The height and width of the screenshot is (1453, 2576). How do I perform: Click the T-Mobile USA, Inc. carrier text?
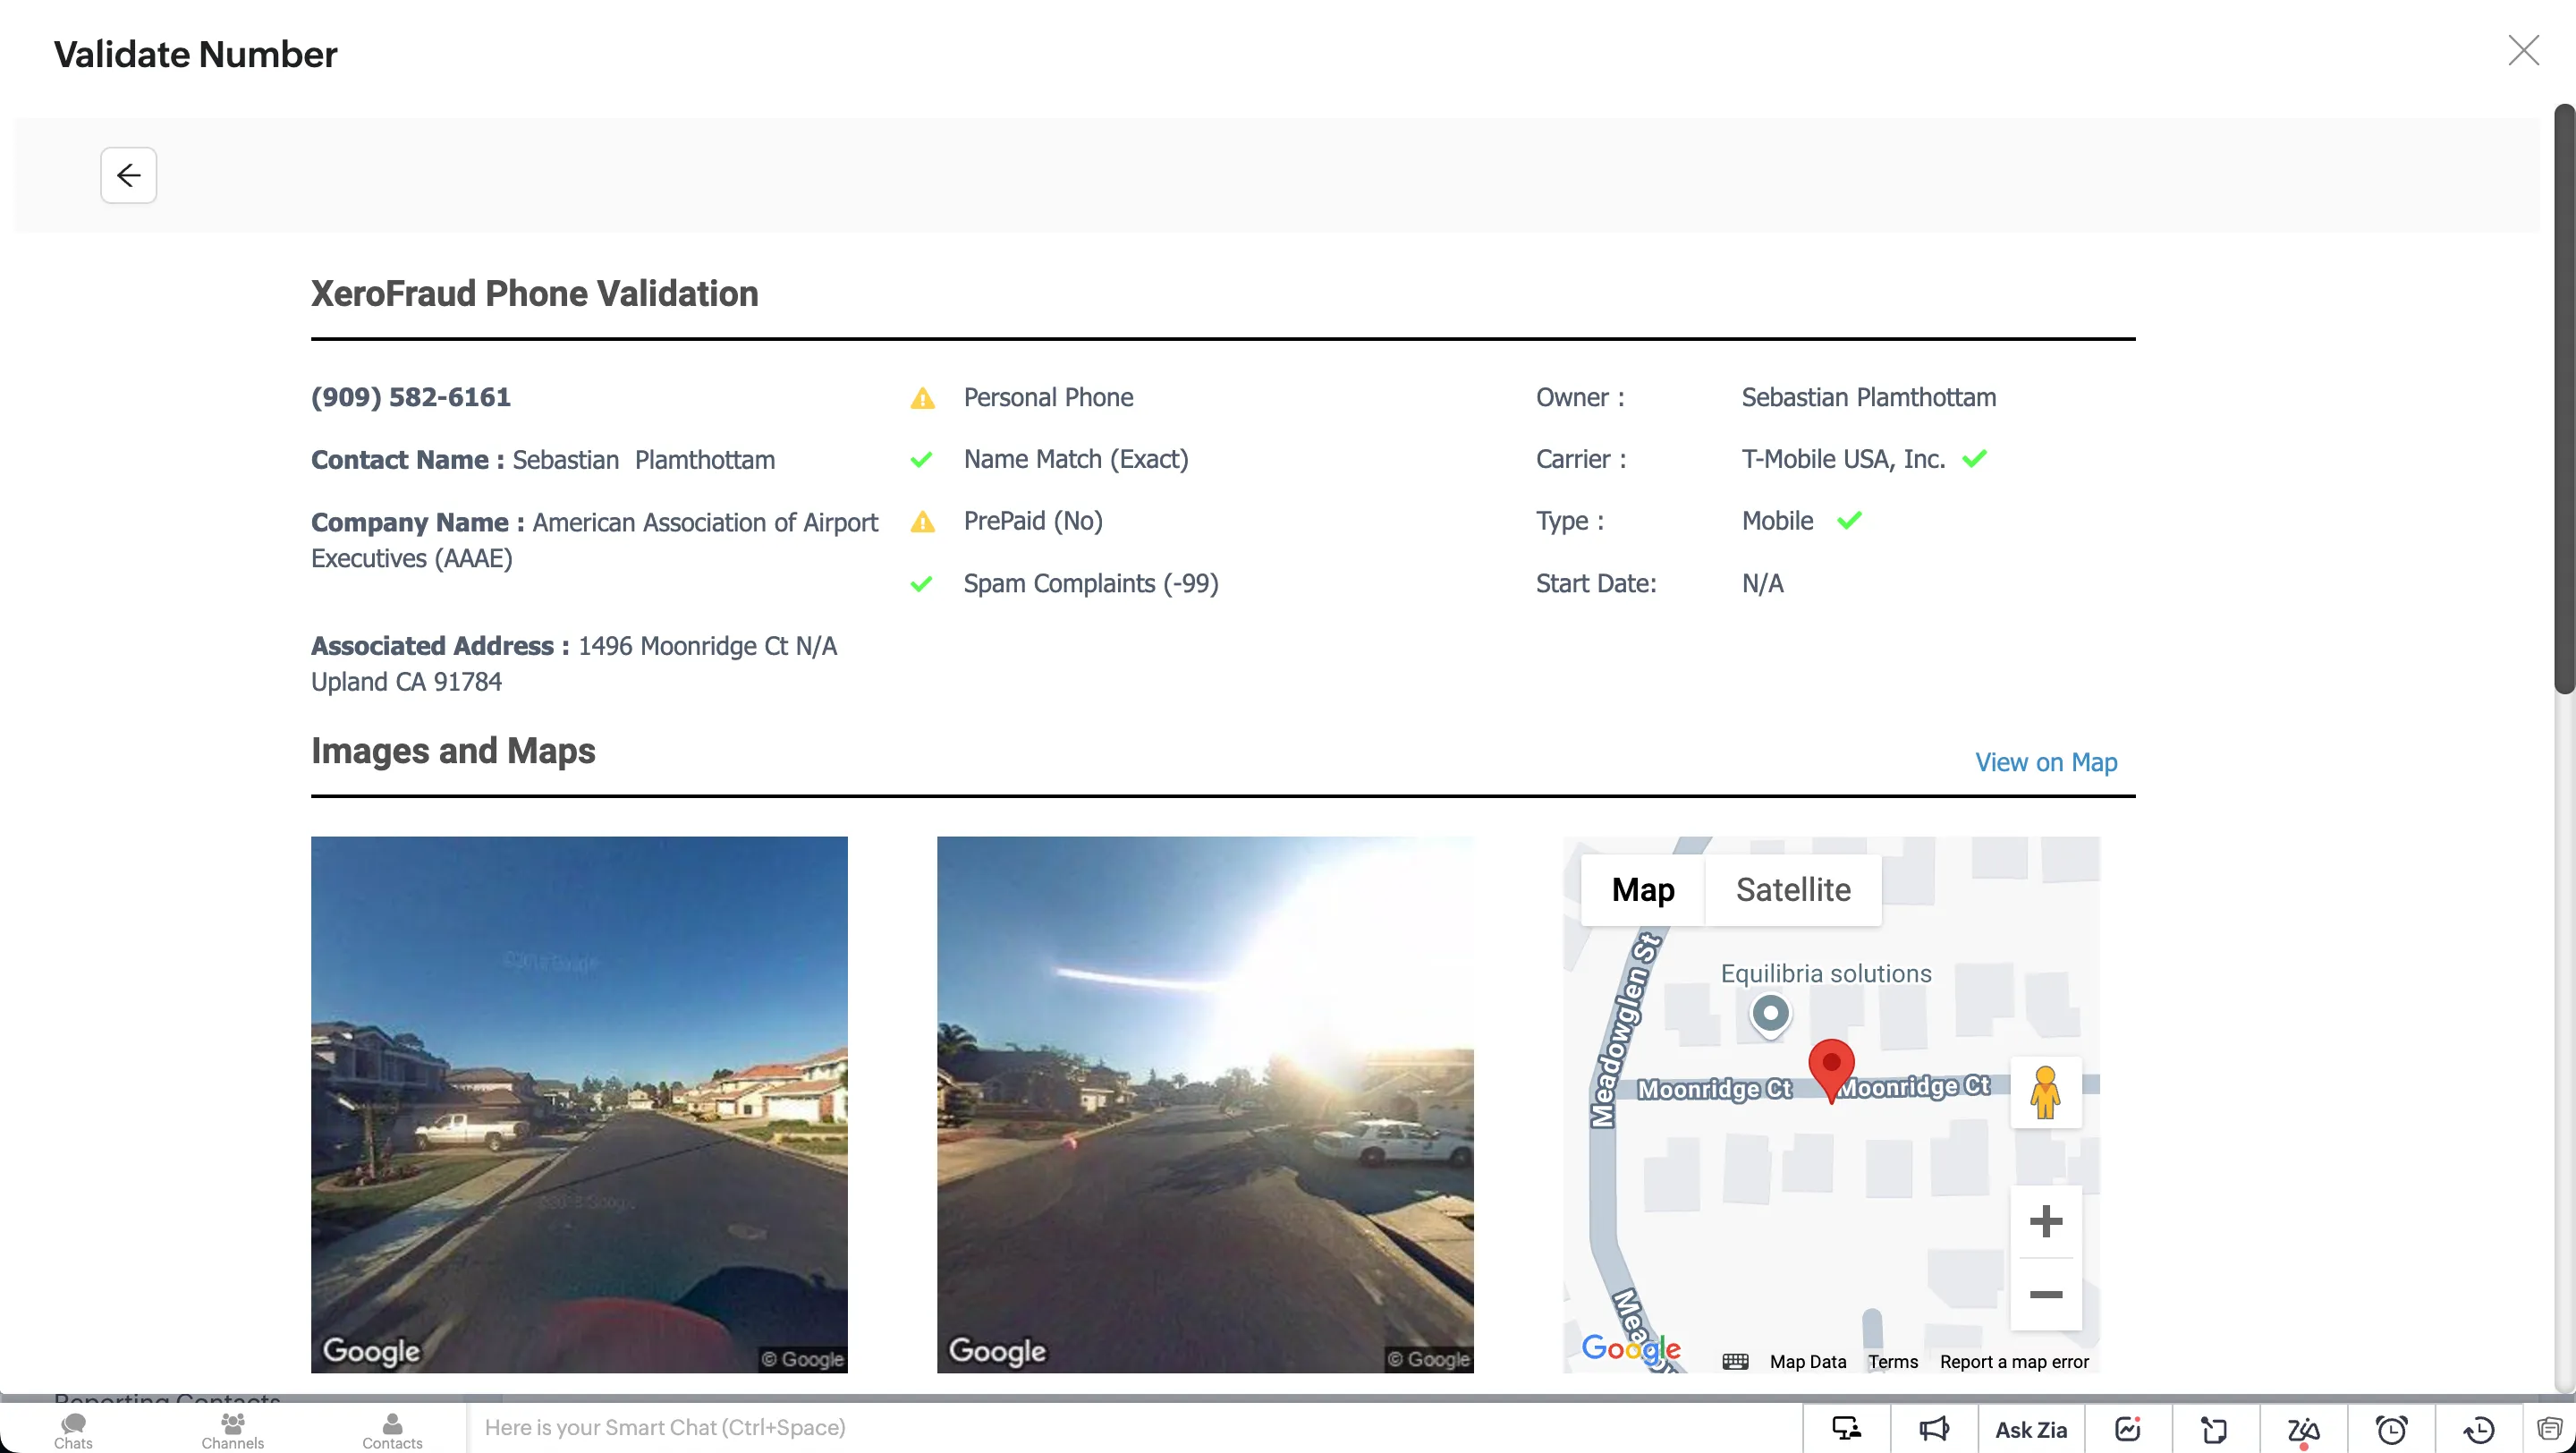coord(1843,459)
